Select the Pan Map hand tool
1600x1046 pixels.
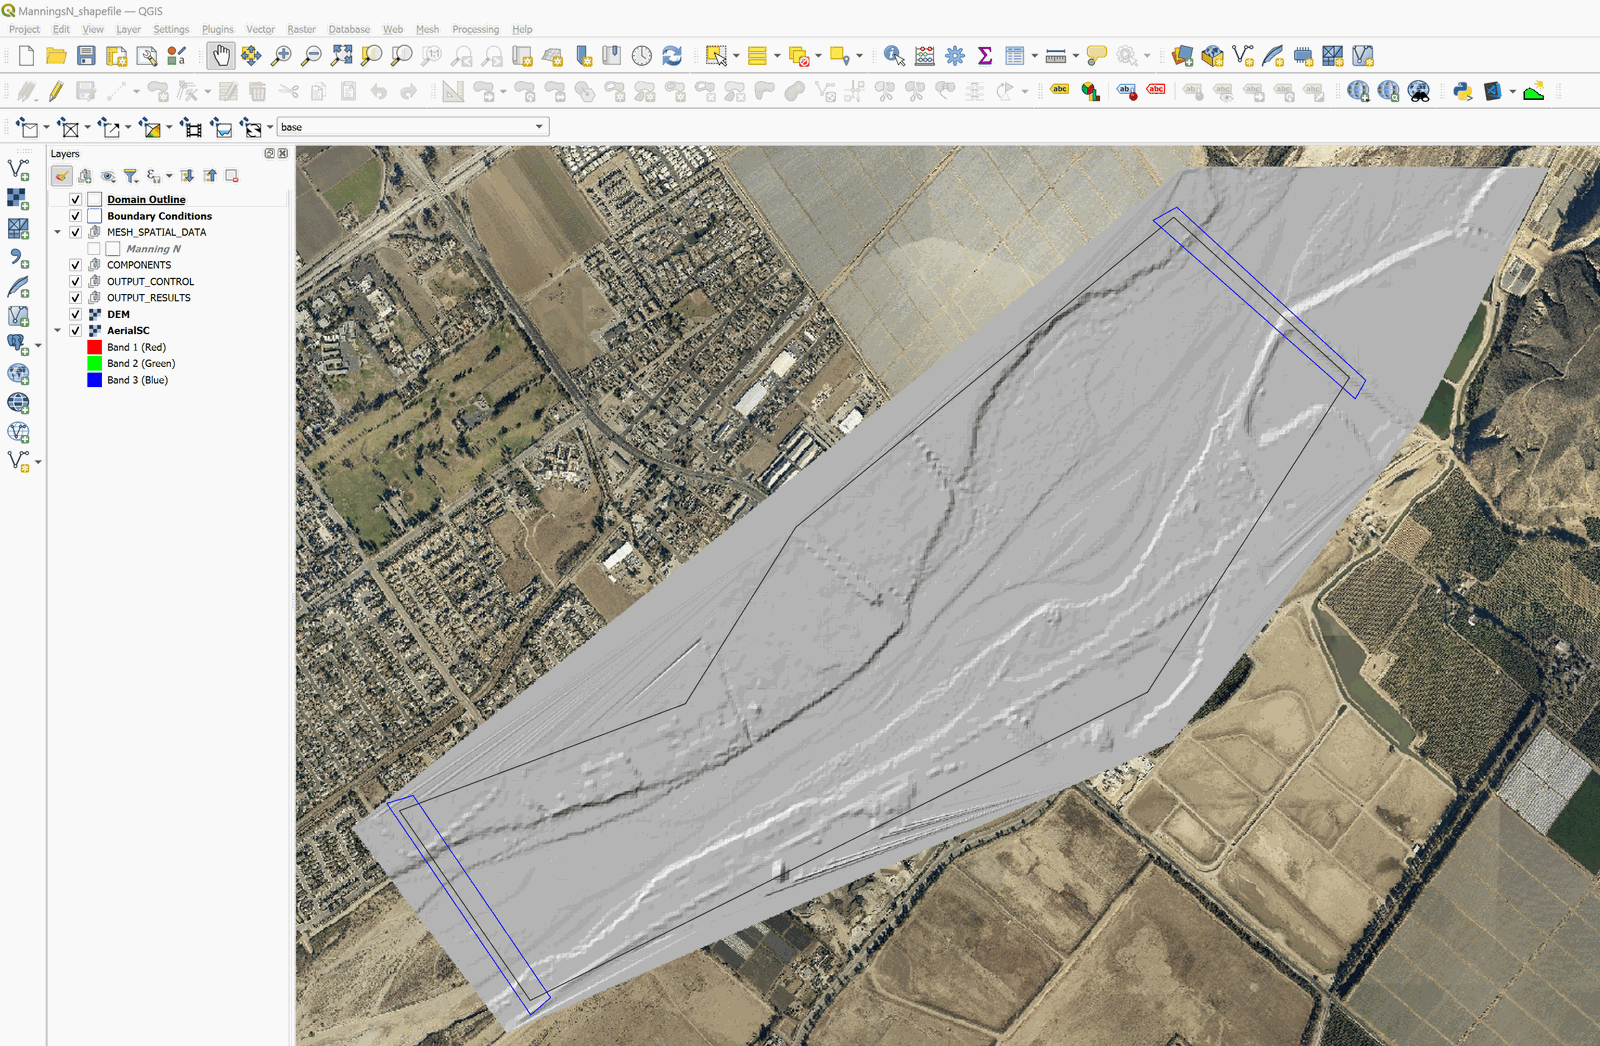pyautogui.click(x=221, y=56)
